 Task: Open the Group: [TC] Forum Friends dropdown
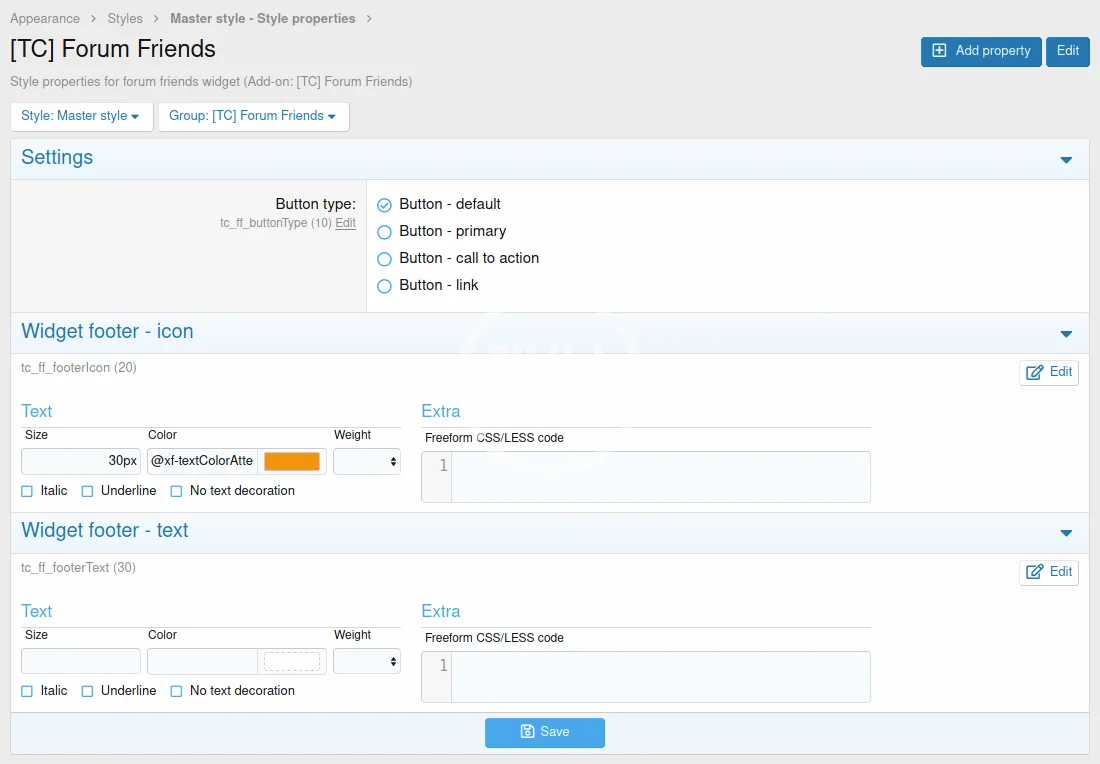point(253,116)
